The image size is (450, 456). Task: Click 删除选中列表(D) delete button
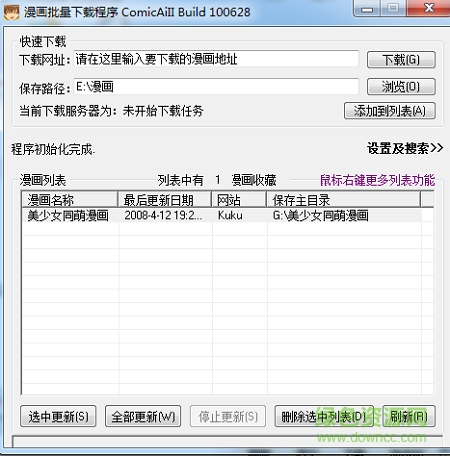click(x=324, y=416)
